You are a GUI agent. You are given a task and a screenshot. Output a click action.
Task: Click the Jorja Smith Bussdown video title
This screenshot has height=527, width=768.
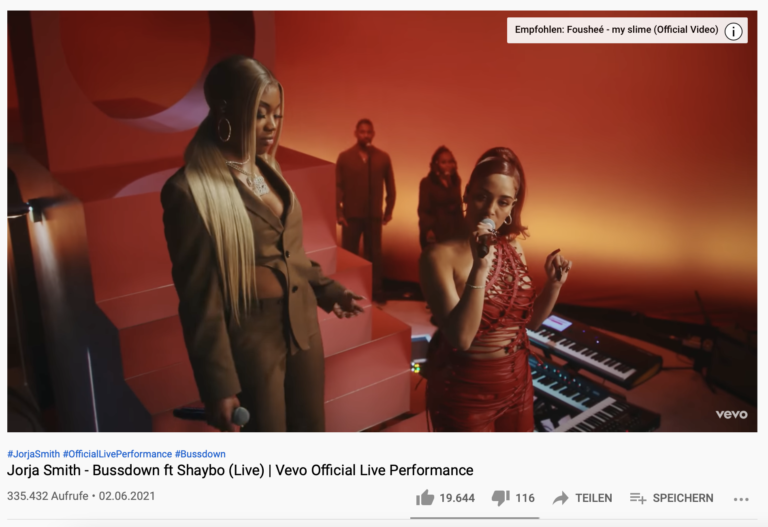click(x=240, y=470)
